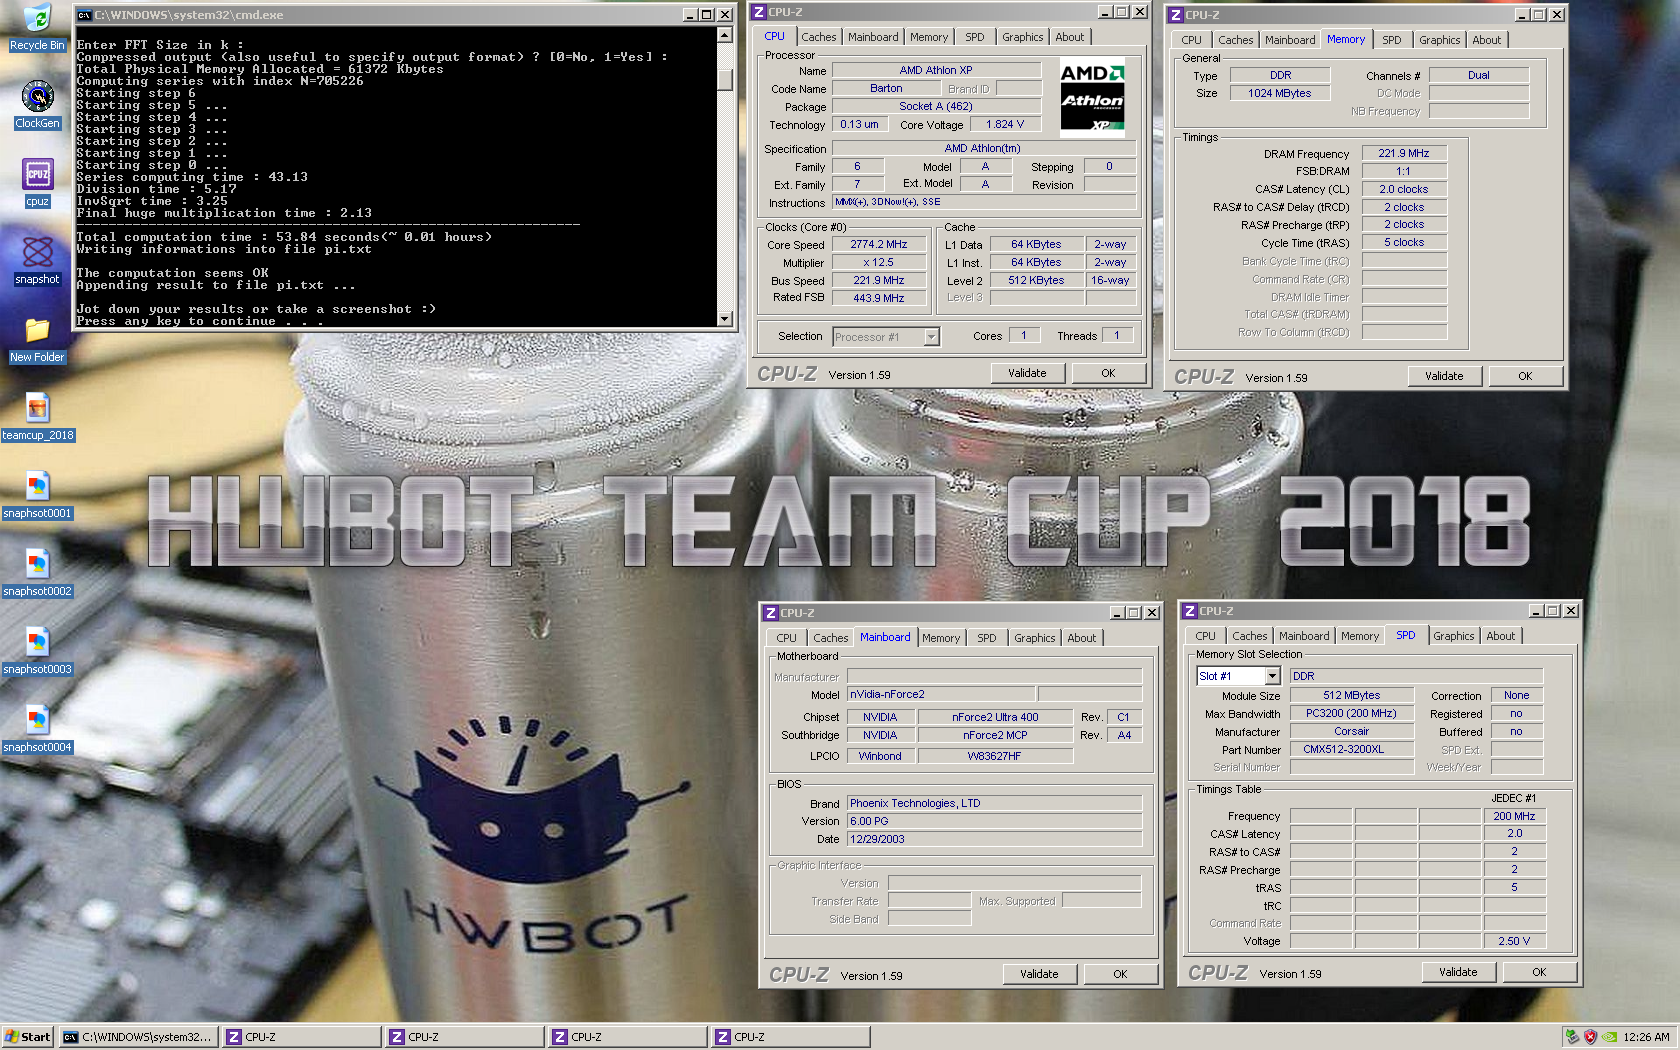Screen dimensions: 1680x1050
Task: Click the CPU-Z icon in Mainboard window title
Action: 771,613
